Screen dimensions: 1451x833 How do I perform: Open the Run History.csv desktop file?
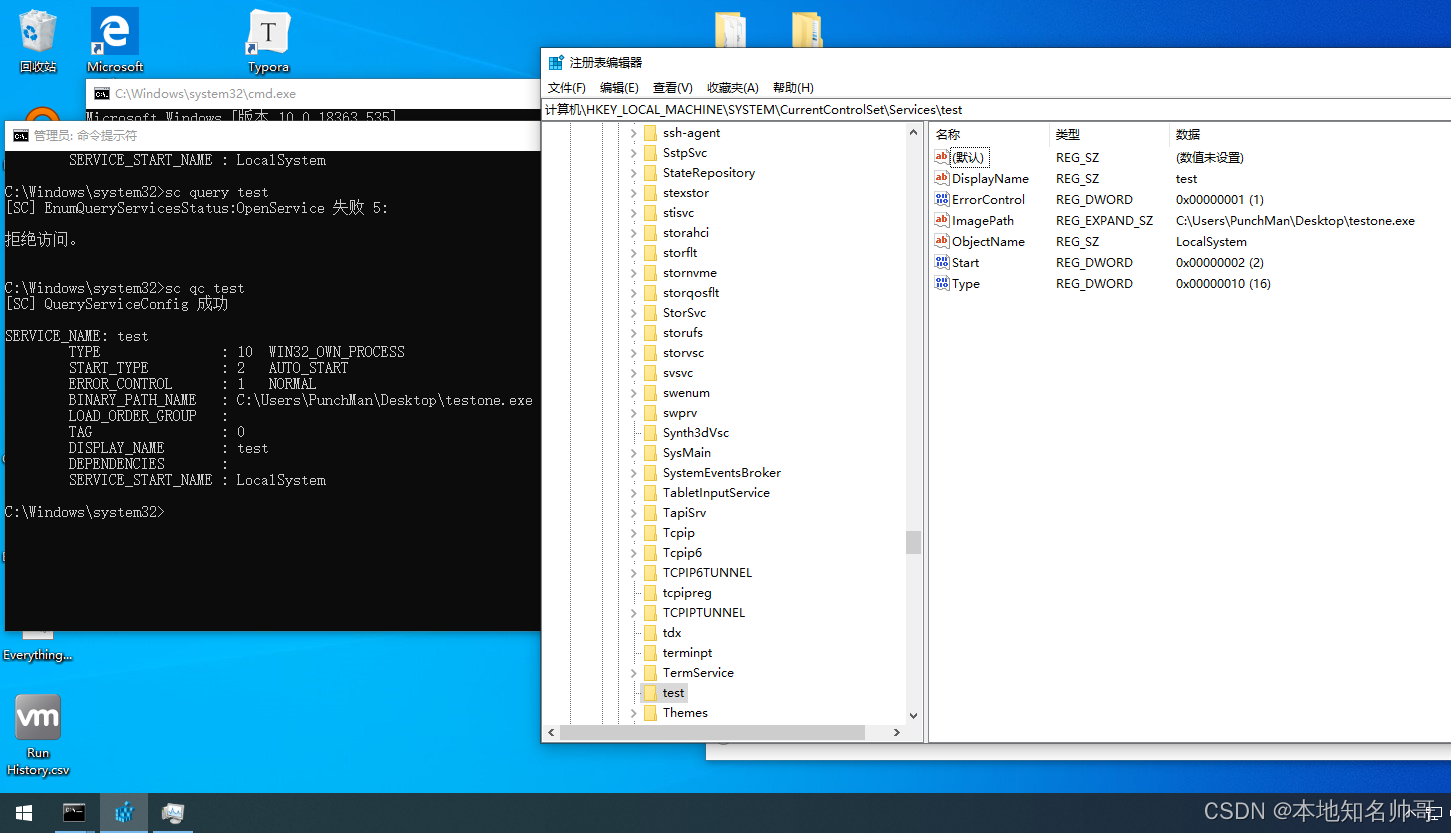coord(38,735)
